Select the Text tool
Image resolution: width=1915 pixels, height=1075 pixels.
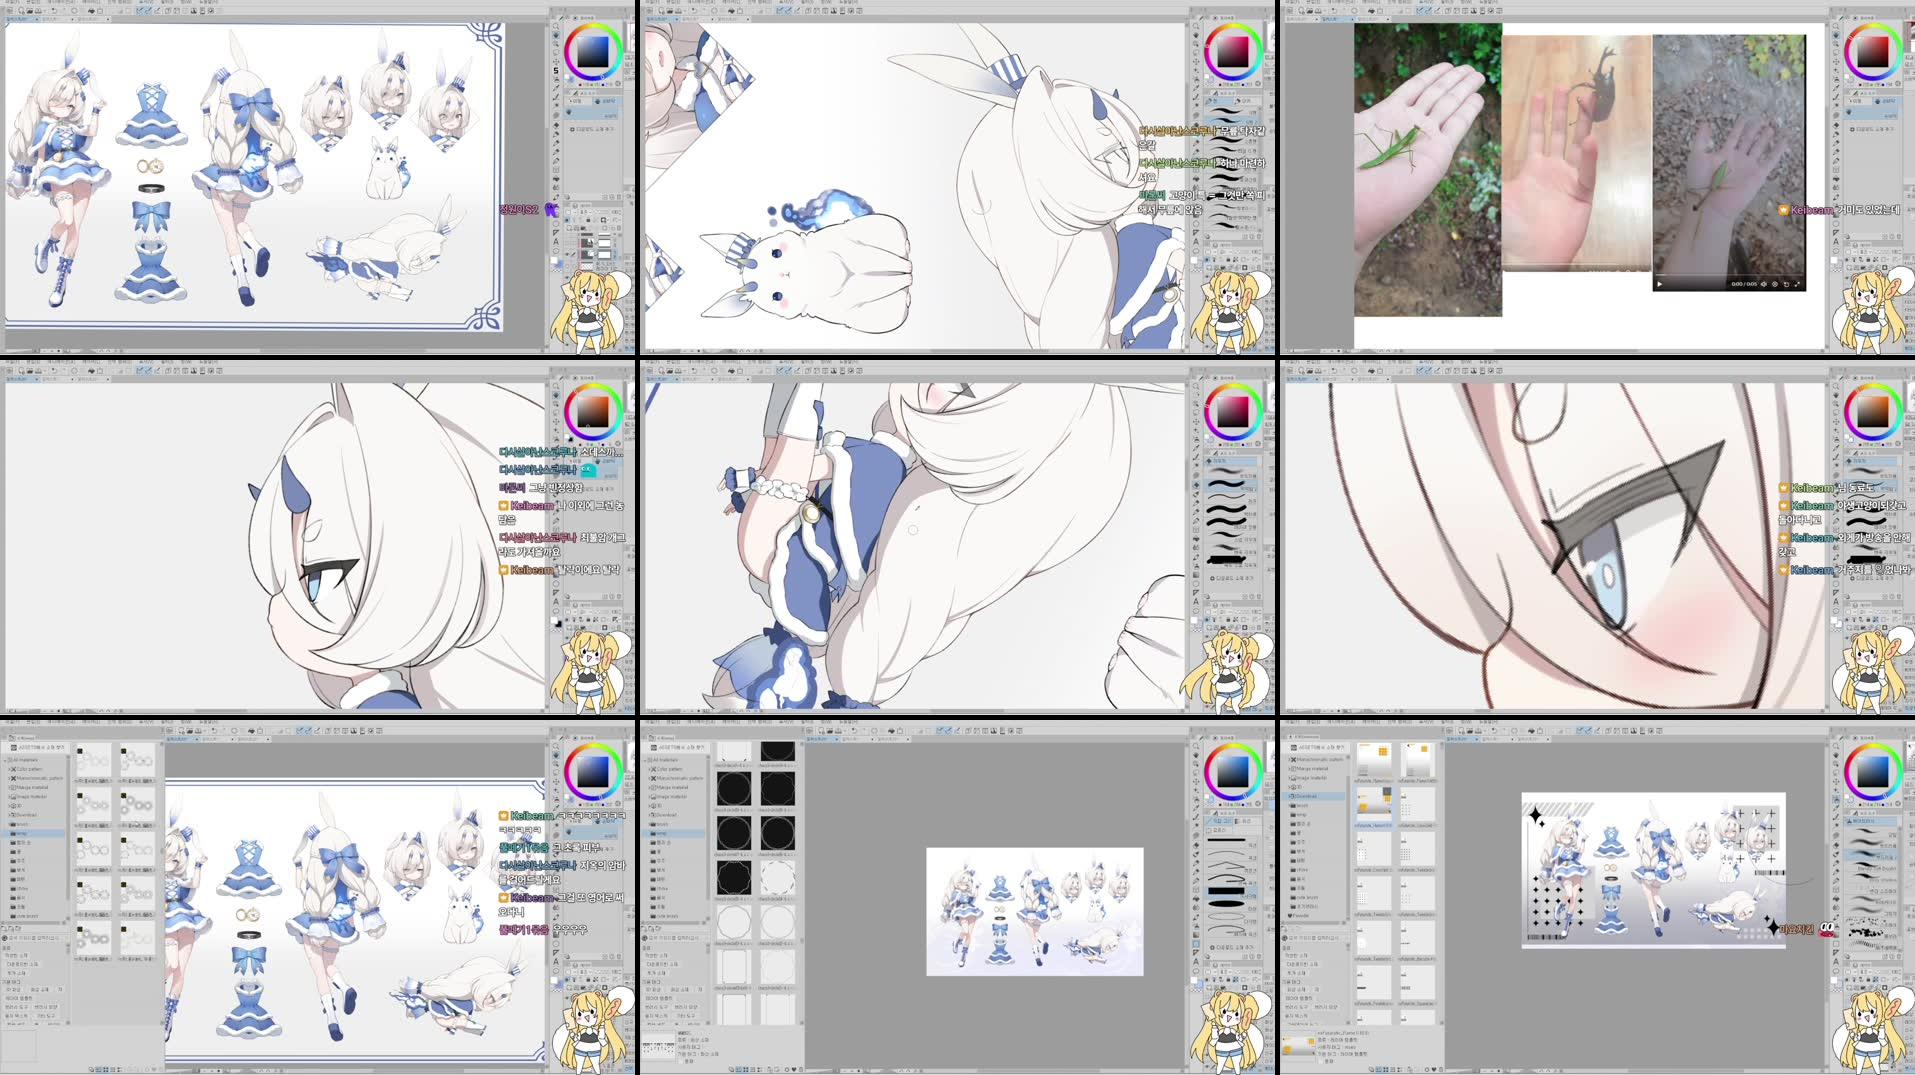(x=557, y=241)
